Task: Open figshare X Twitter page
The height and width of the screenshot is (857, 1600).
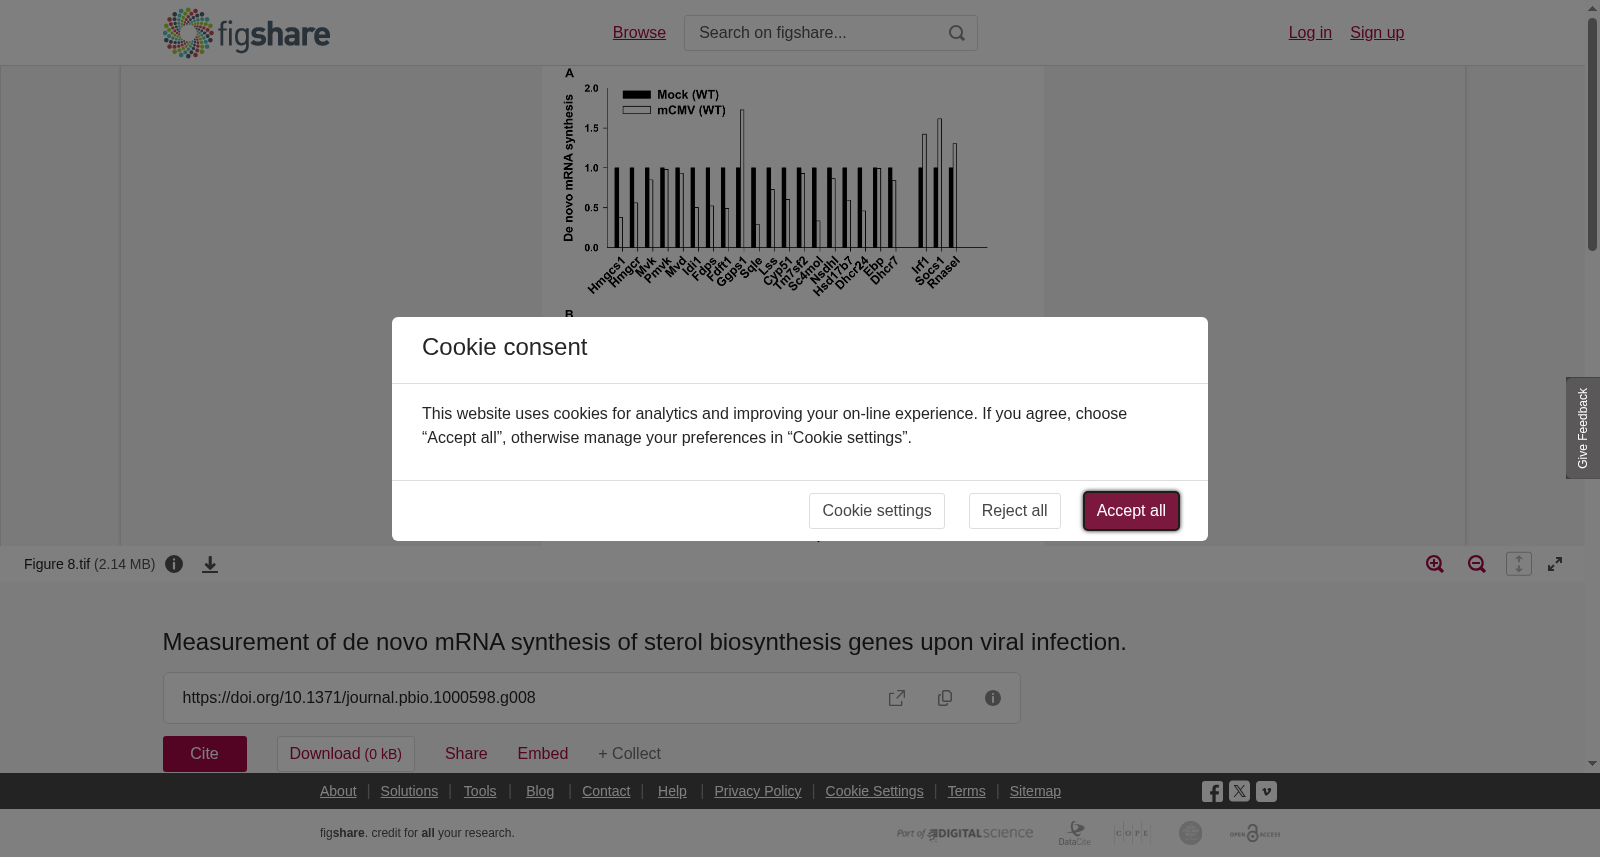Action: 1239,791
